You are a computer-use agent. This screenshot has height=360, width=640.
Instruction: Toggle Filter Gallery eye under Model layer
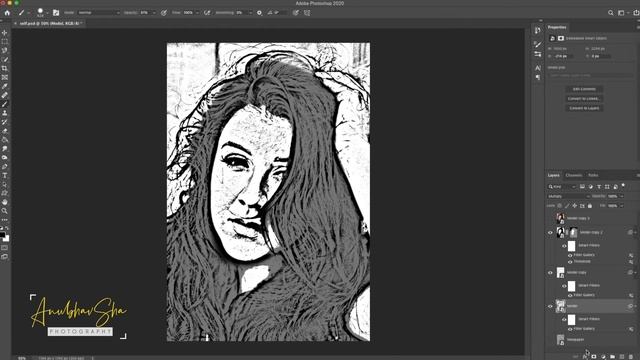click(570, 329)
